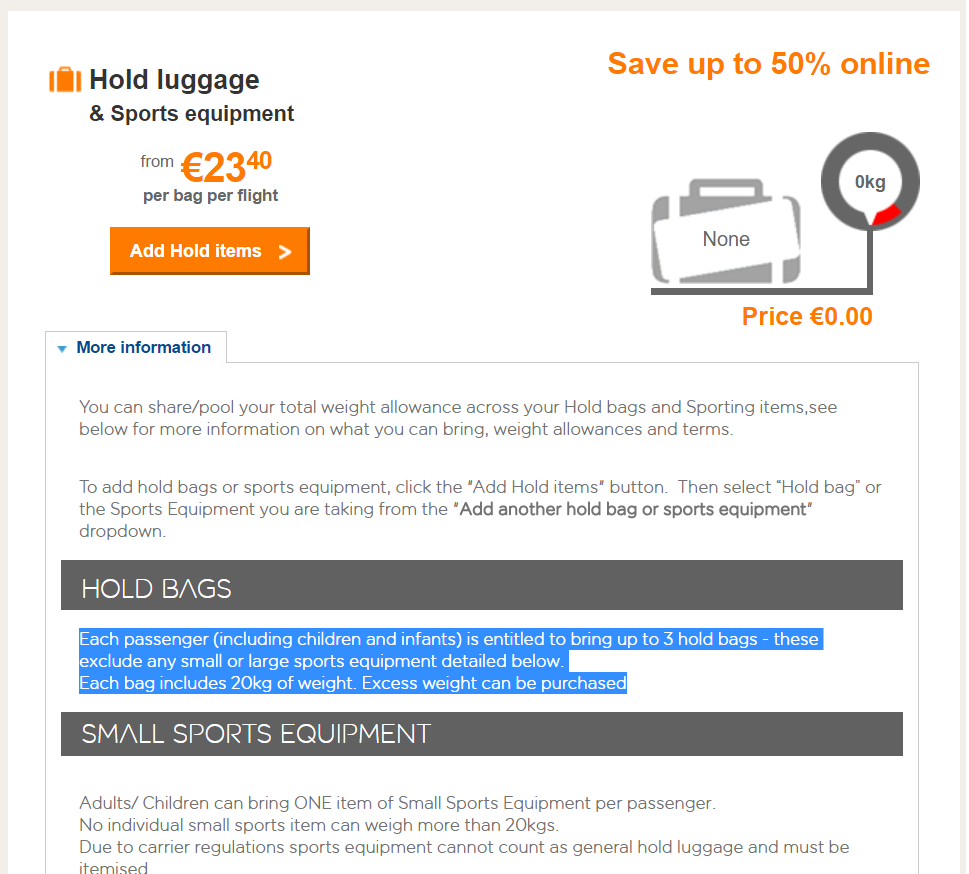Click the grey suitcase graphic labeled None

(x=726, y=232)
